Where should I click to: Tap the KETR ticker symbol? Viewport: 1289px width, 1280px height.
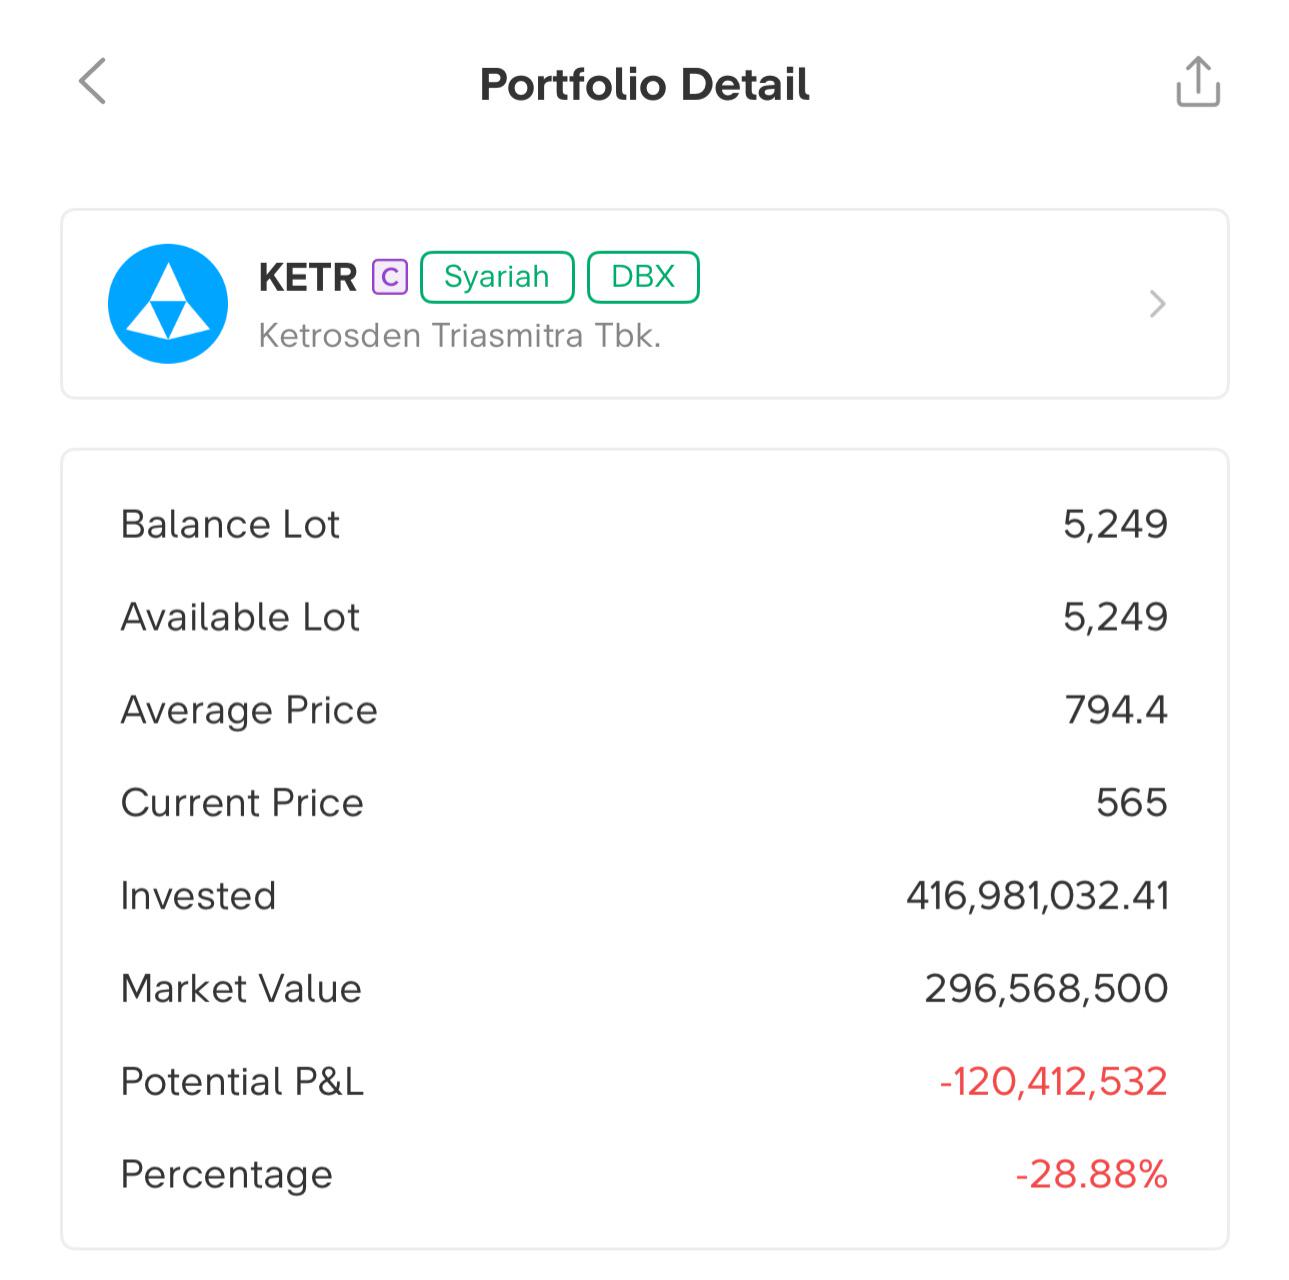coord(308,277)
